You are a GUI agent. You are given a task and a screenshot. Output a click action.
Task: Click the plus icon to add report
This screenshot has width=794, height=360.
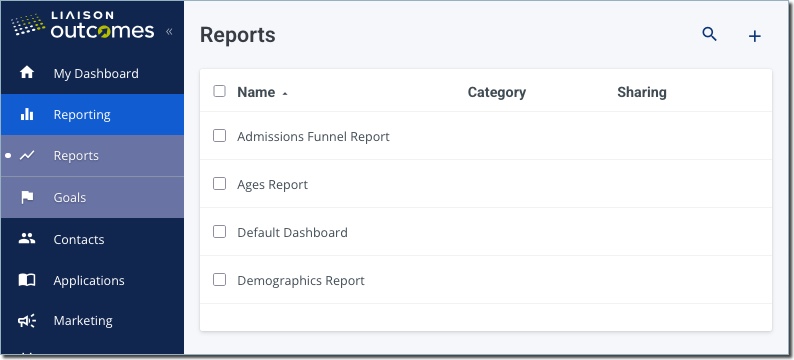tap(755, 36)
